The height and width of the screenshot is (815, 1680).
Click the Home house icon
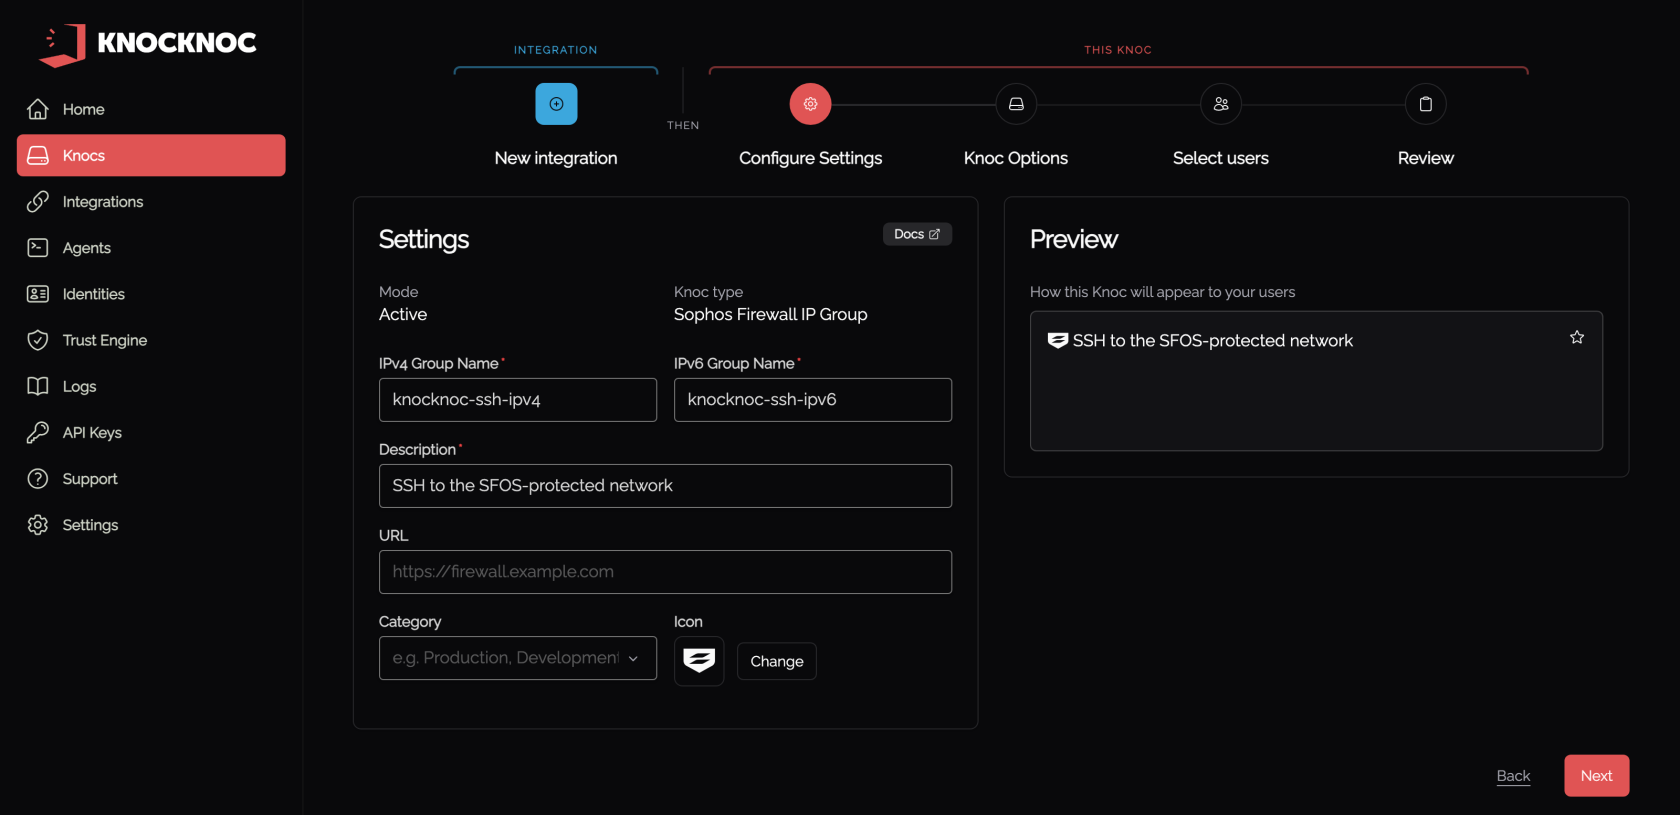[38, 109]
